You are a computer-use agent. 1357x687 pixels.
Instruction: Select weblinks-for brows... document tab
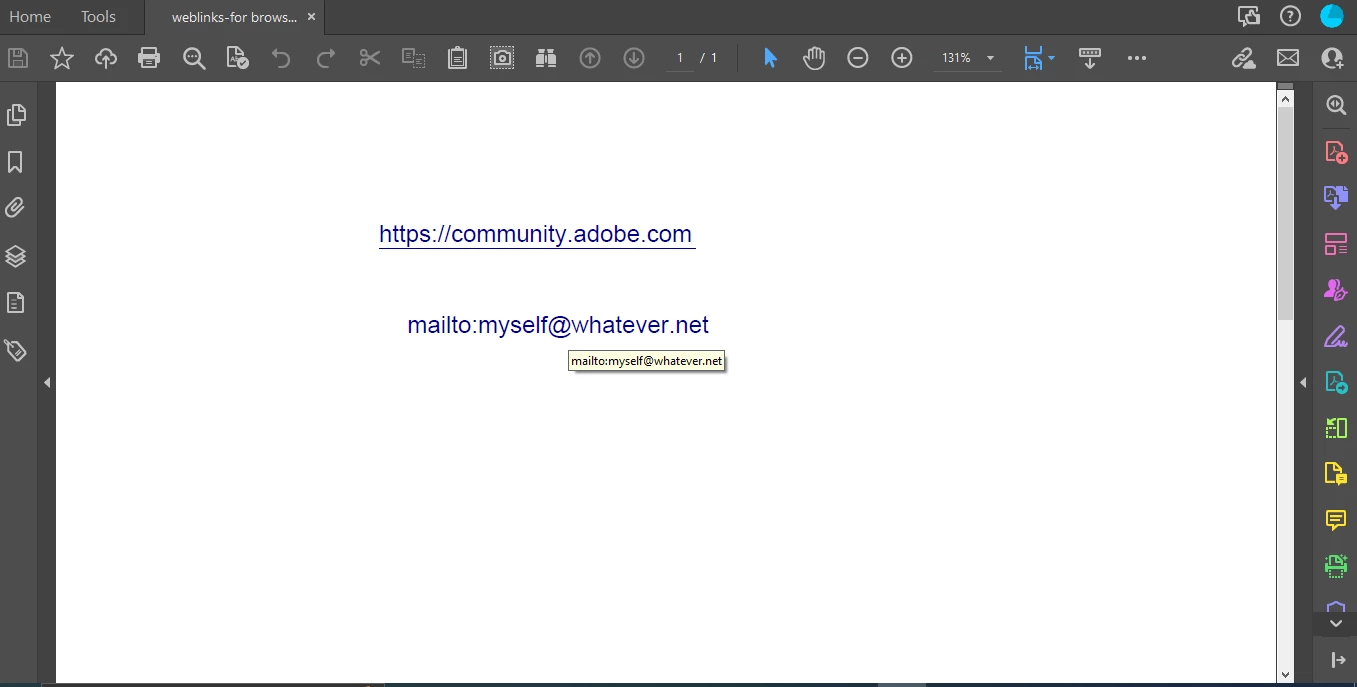234,17
